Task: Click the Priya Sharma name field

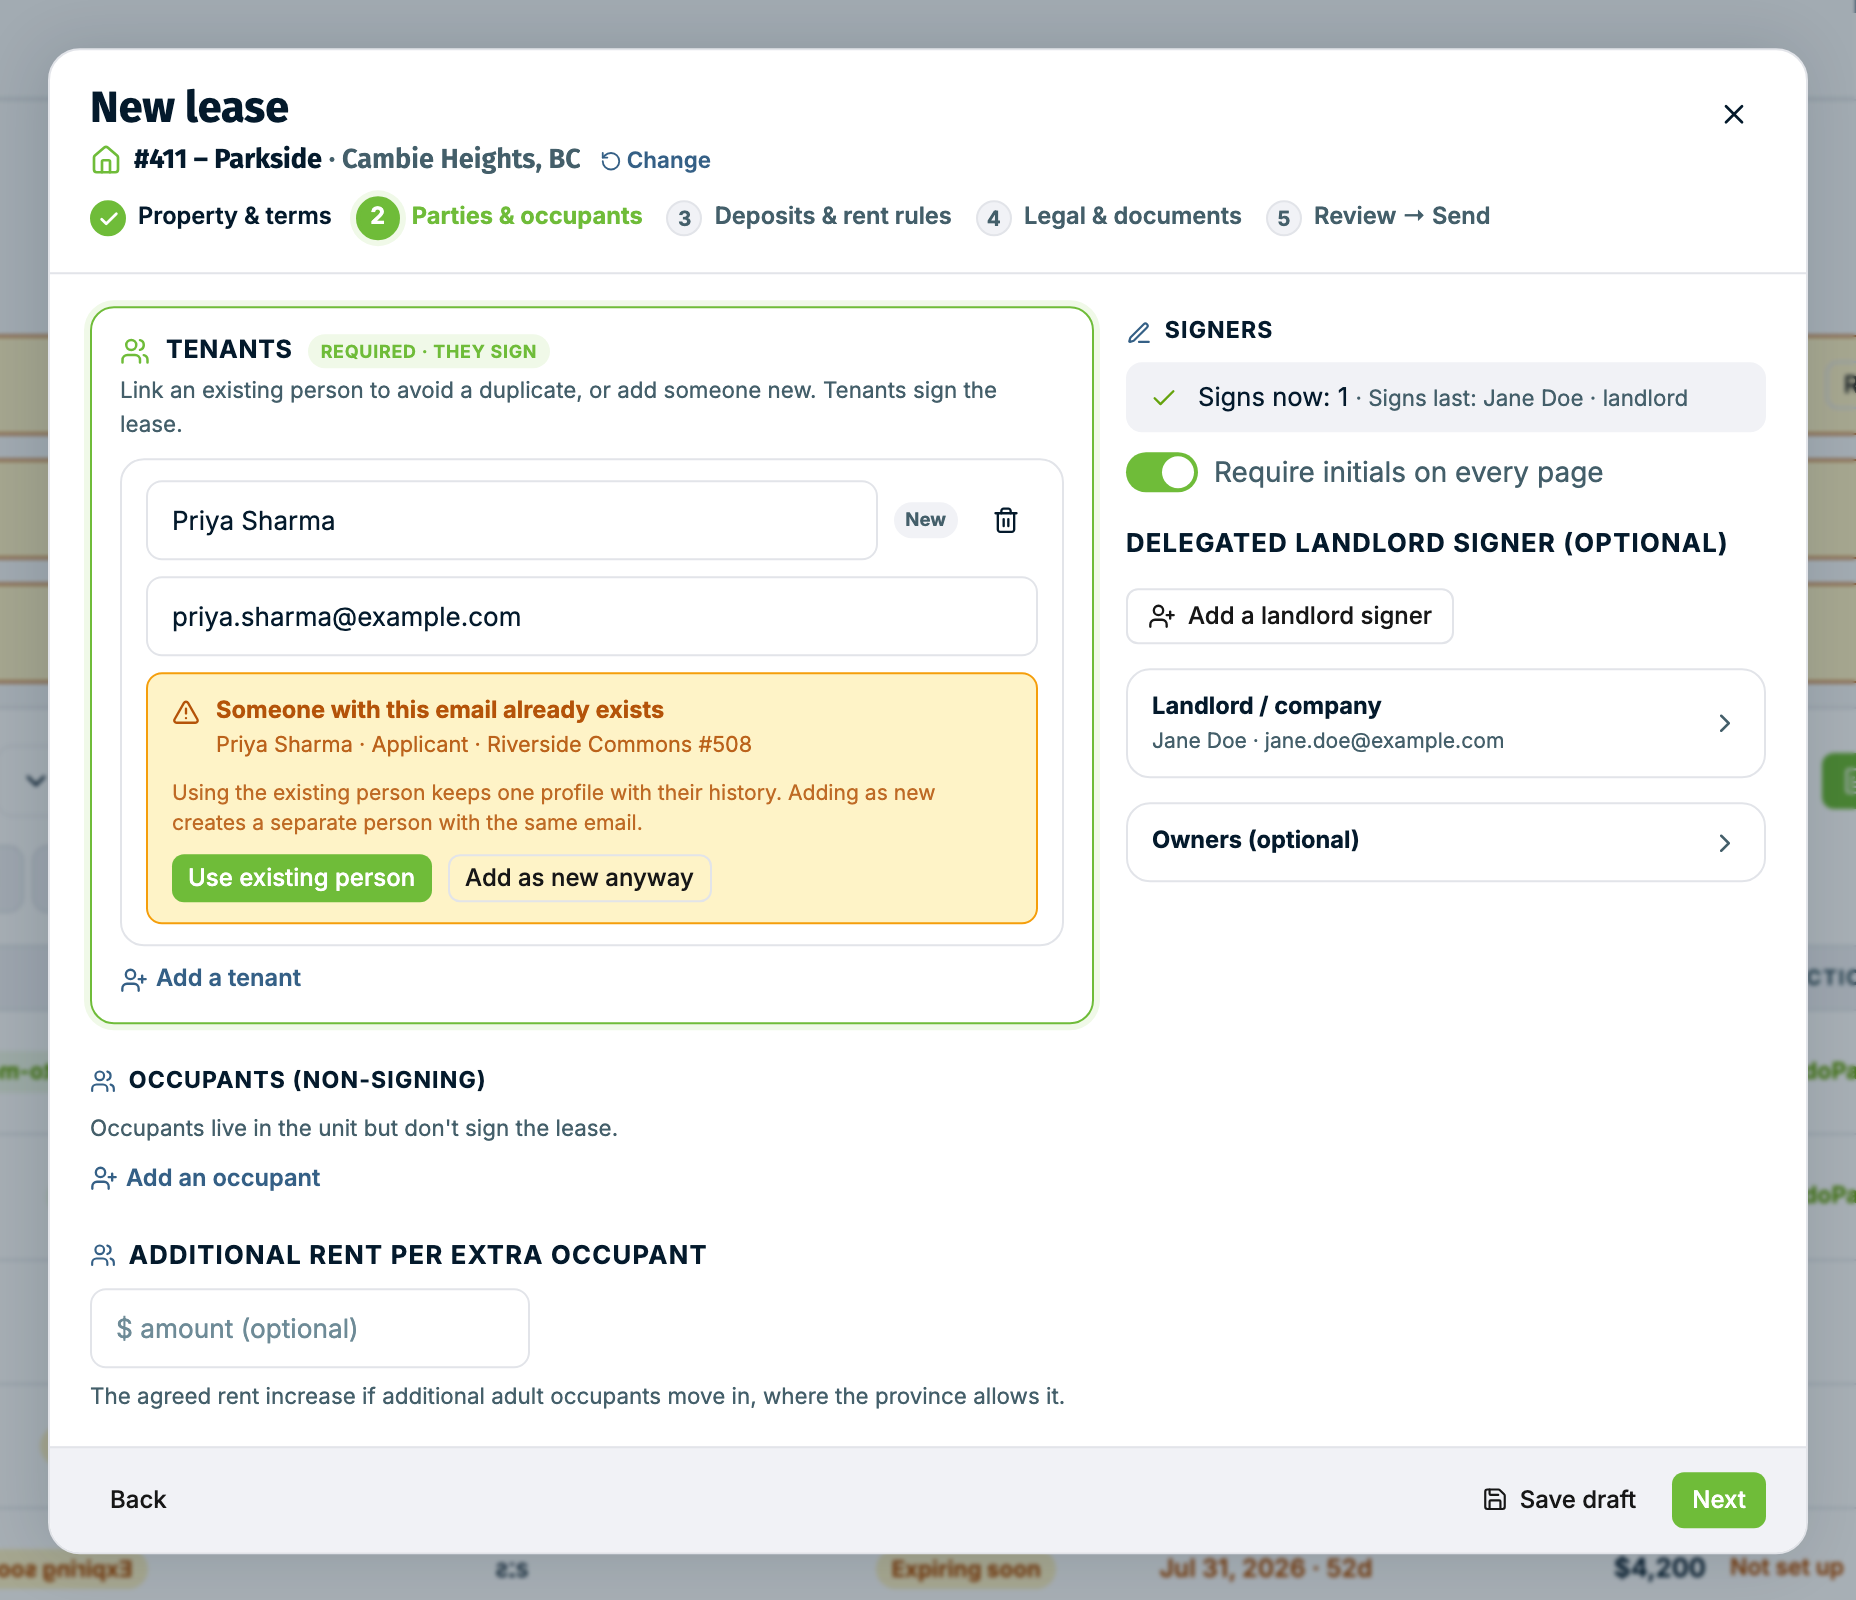Action: (512, 521)
